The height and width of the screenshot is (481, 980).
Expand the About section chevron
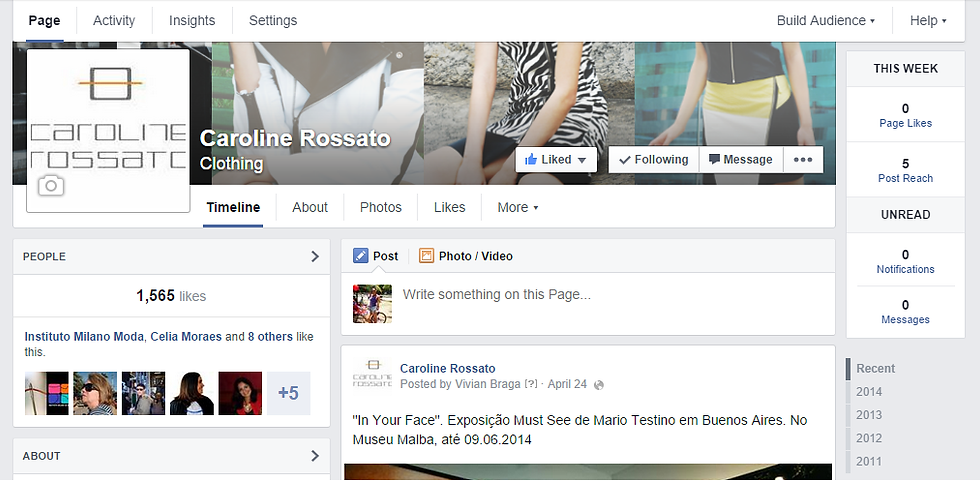pos(315,456)
